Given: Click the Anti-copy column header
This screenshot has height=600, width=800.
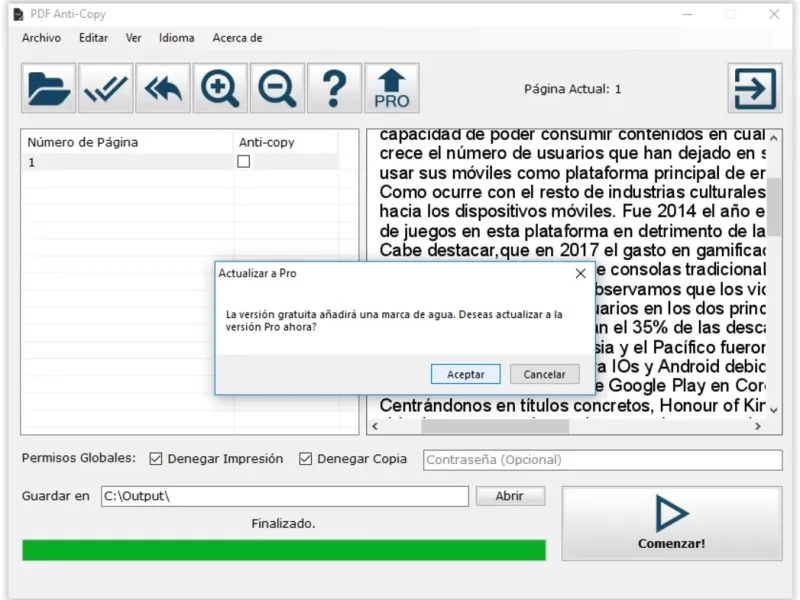Looking at the screenshot, I should (286, 142).
